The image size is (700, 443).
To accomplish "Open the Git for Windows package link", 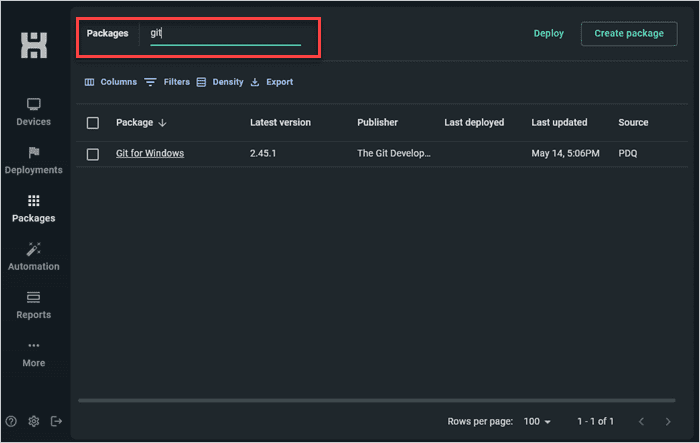I will (150, 153).
